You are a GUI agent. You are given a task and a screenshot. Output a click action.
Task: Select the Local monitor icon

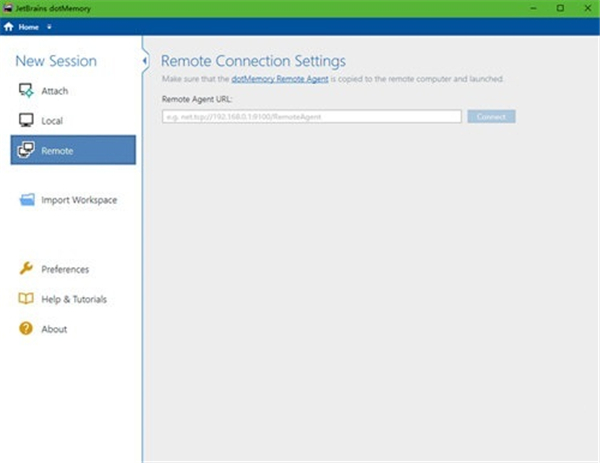26,120
